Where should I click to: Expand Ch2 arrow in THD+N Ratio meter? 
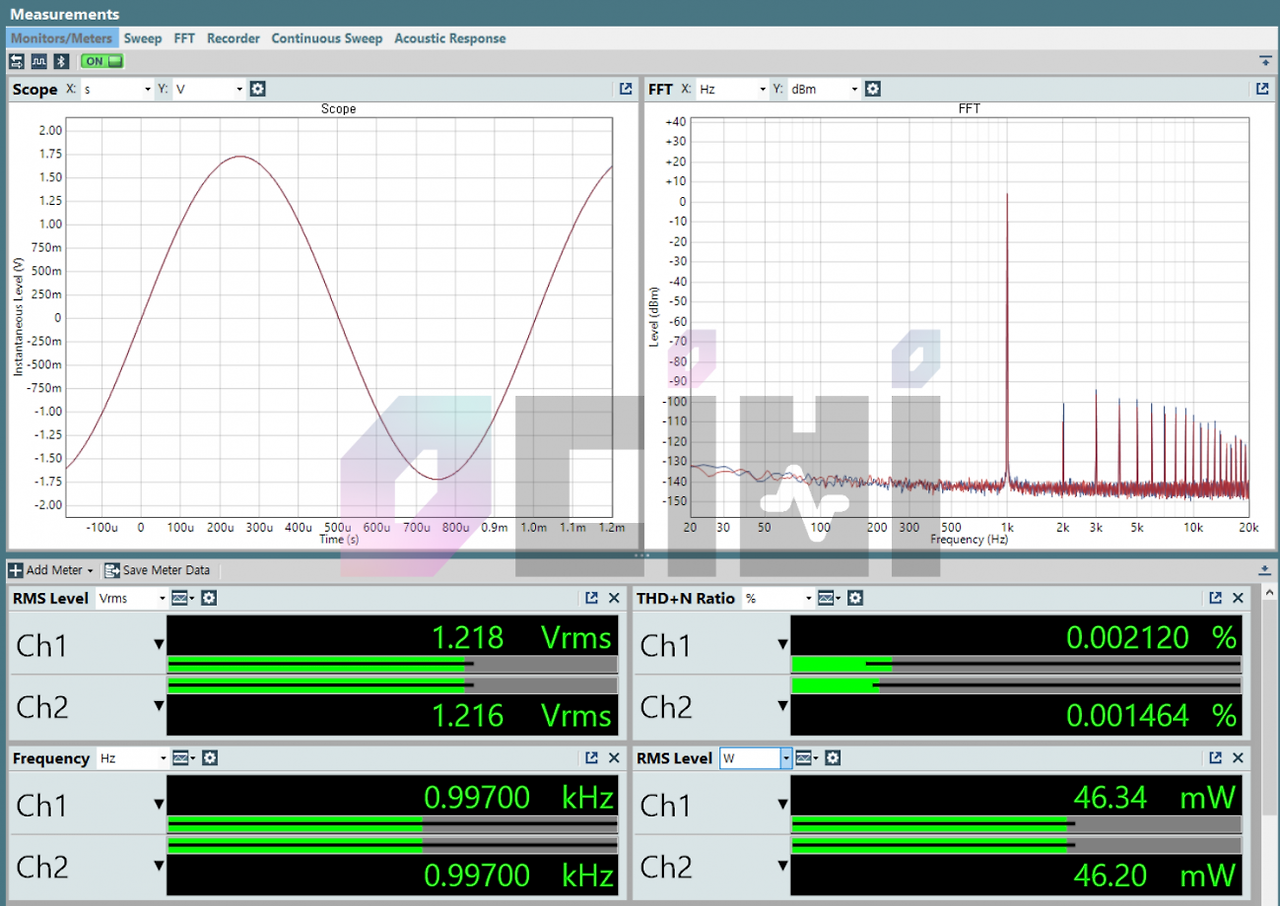[783, 706]
